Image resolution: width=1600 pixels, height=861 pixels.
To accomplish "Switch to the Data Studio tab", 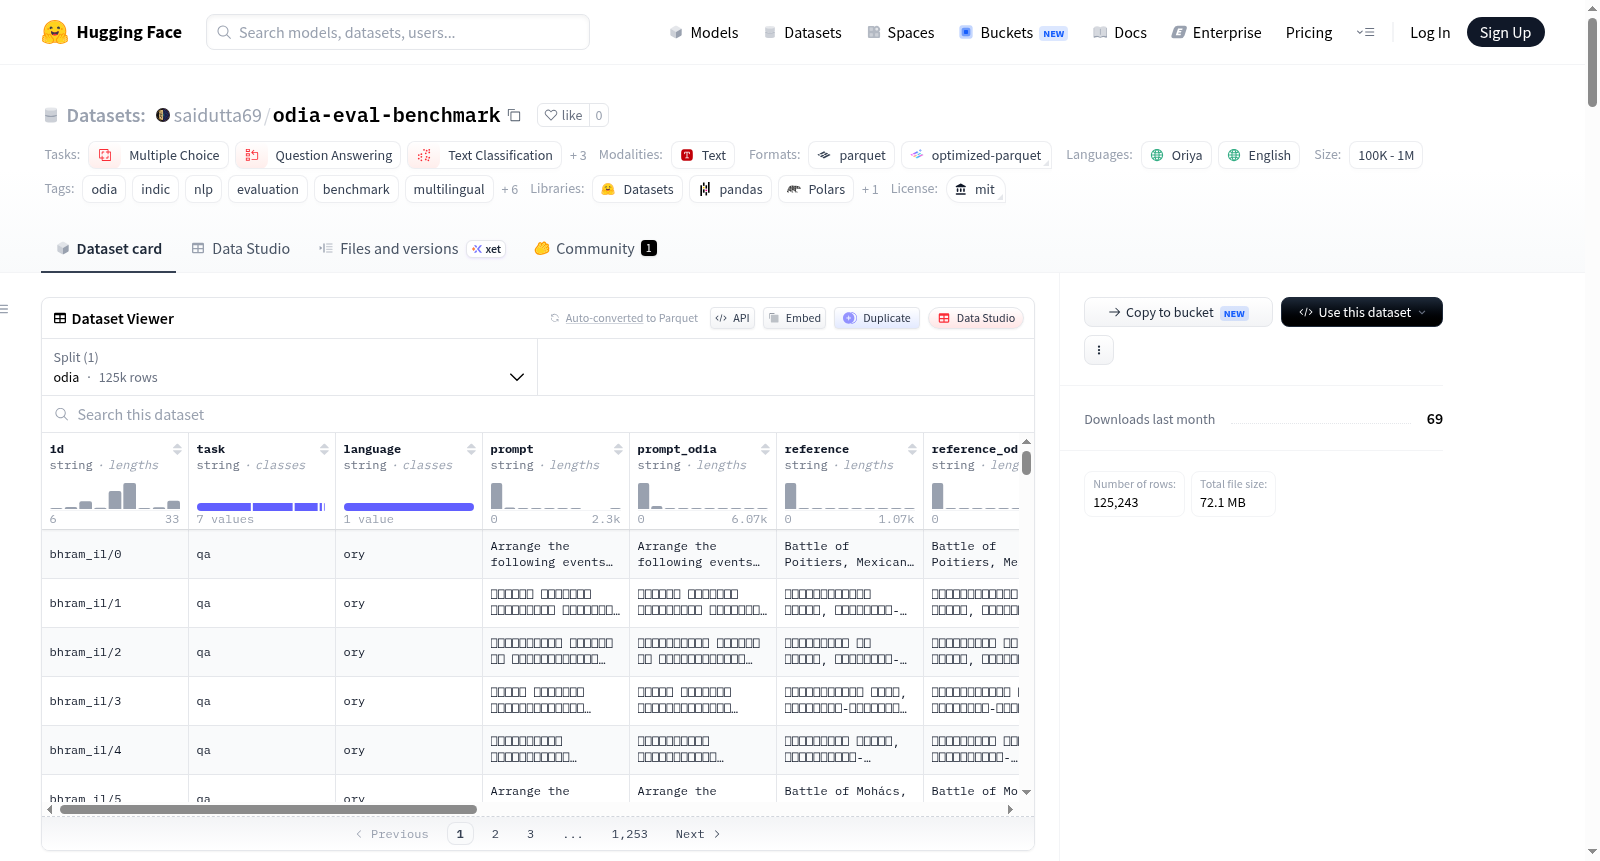I will pos(241,249).
